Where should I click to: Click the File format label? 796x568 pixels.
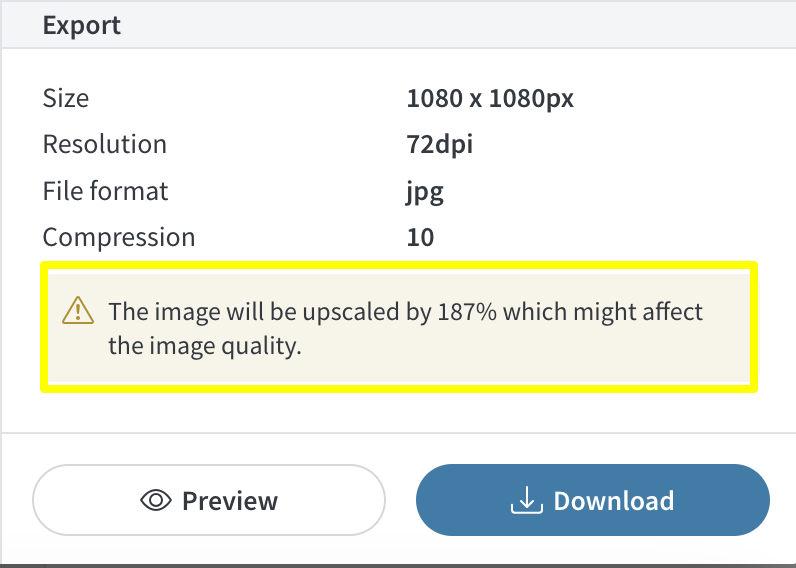coord(105,191)
